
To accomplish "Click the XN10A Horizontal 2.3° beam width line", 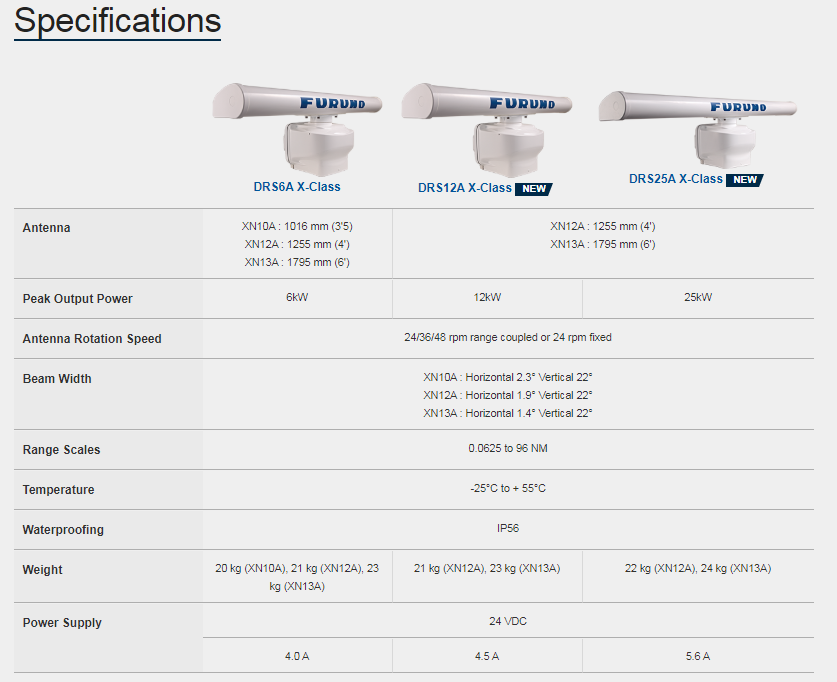I will pos(508,377).
